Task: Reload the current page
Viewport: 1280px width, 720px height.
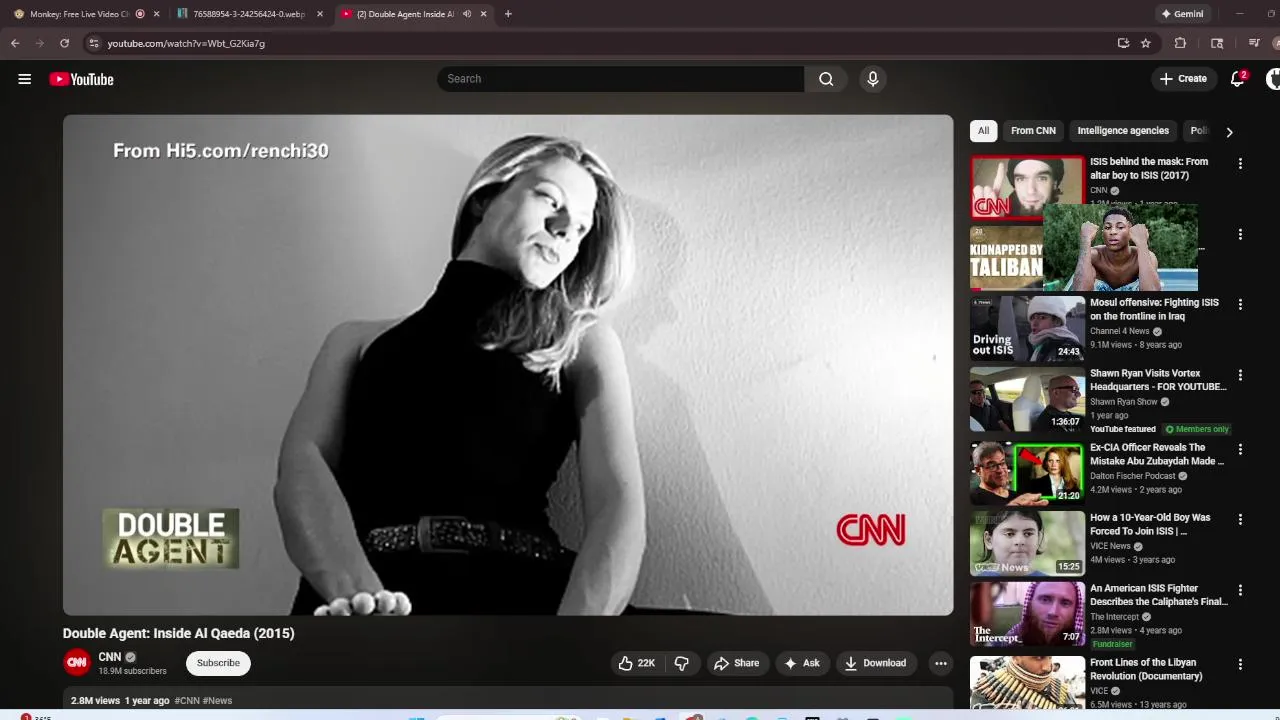Action: [64, 43]
